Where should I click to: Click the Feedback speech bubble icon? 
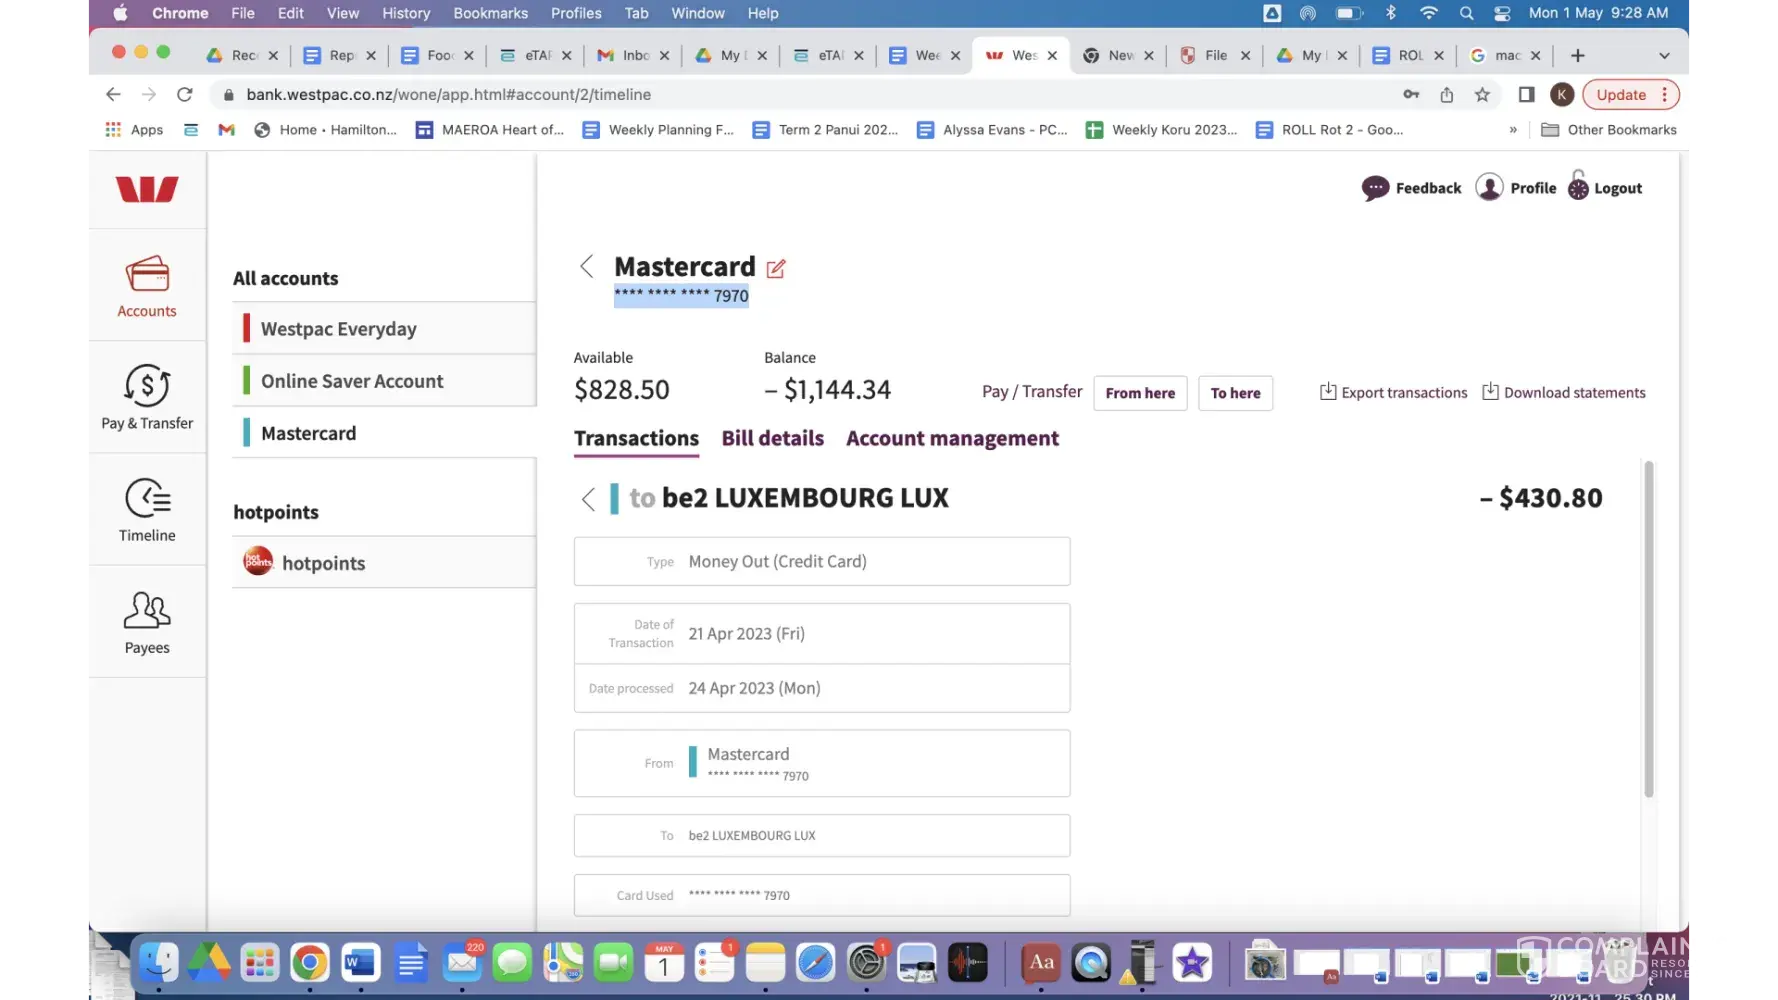pos(1375,188)
